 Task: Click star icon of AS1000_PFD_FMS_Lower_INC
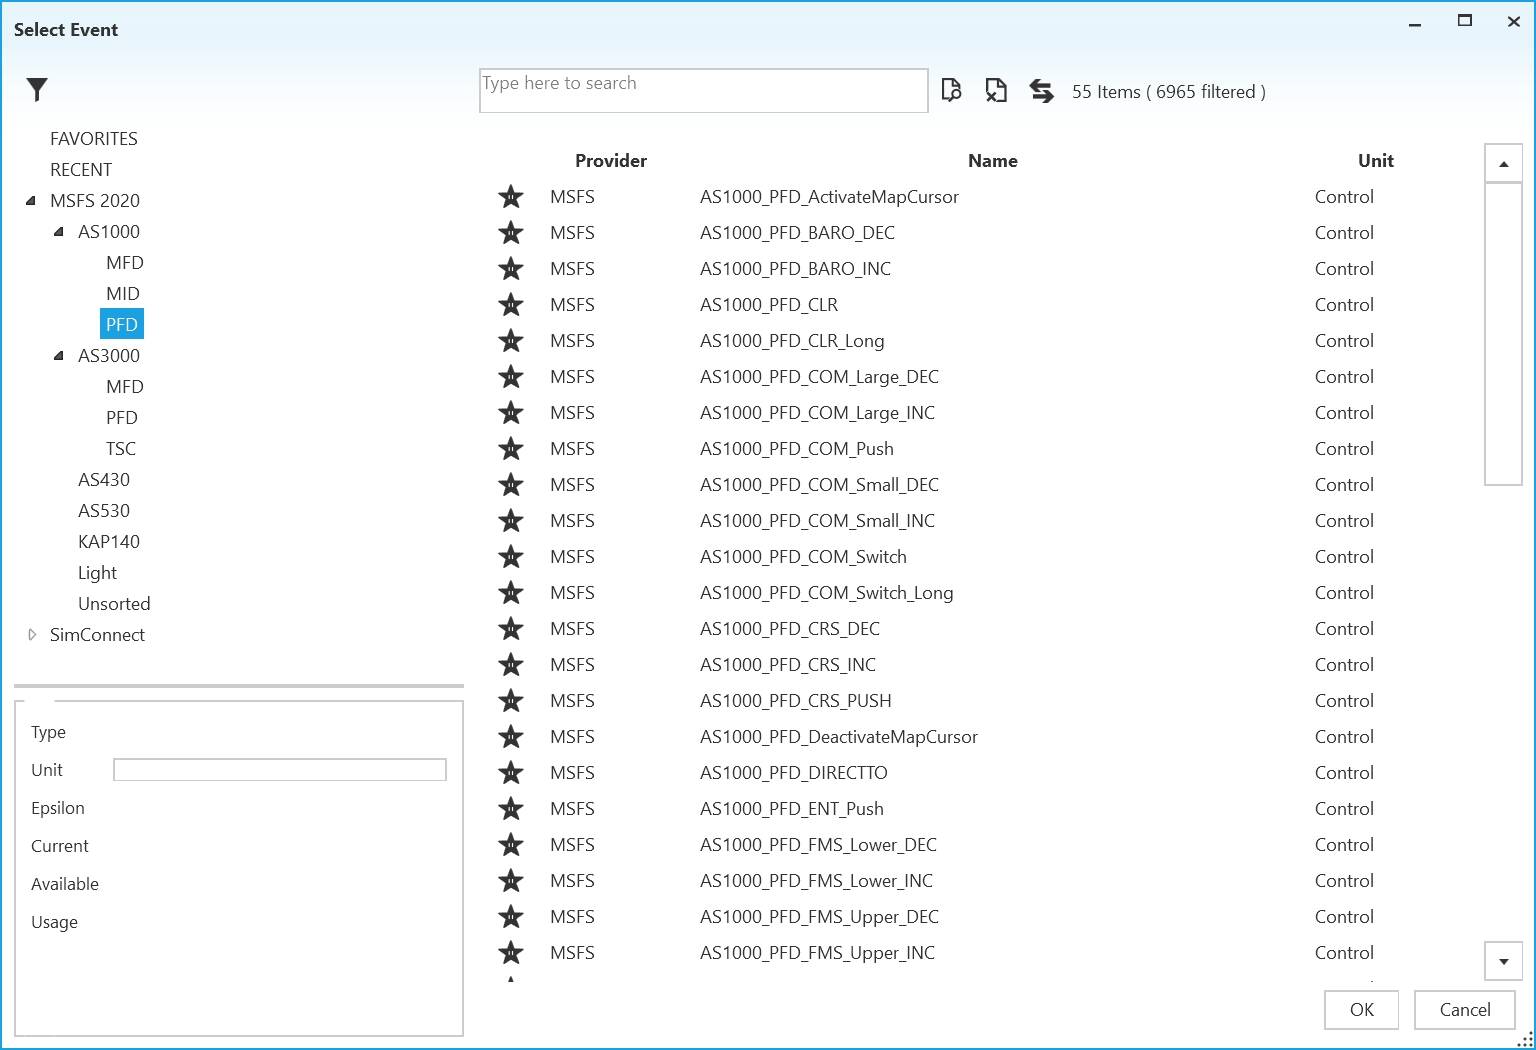(x=511, y=881)
